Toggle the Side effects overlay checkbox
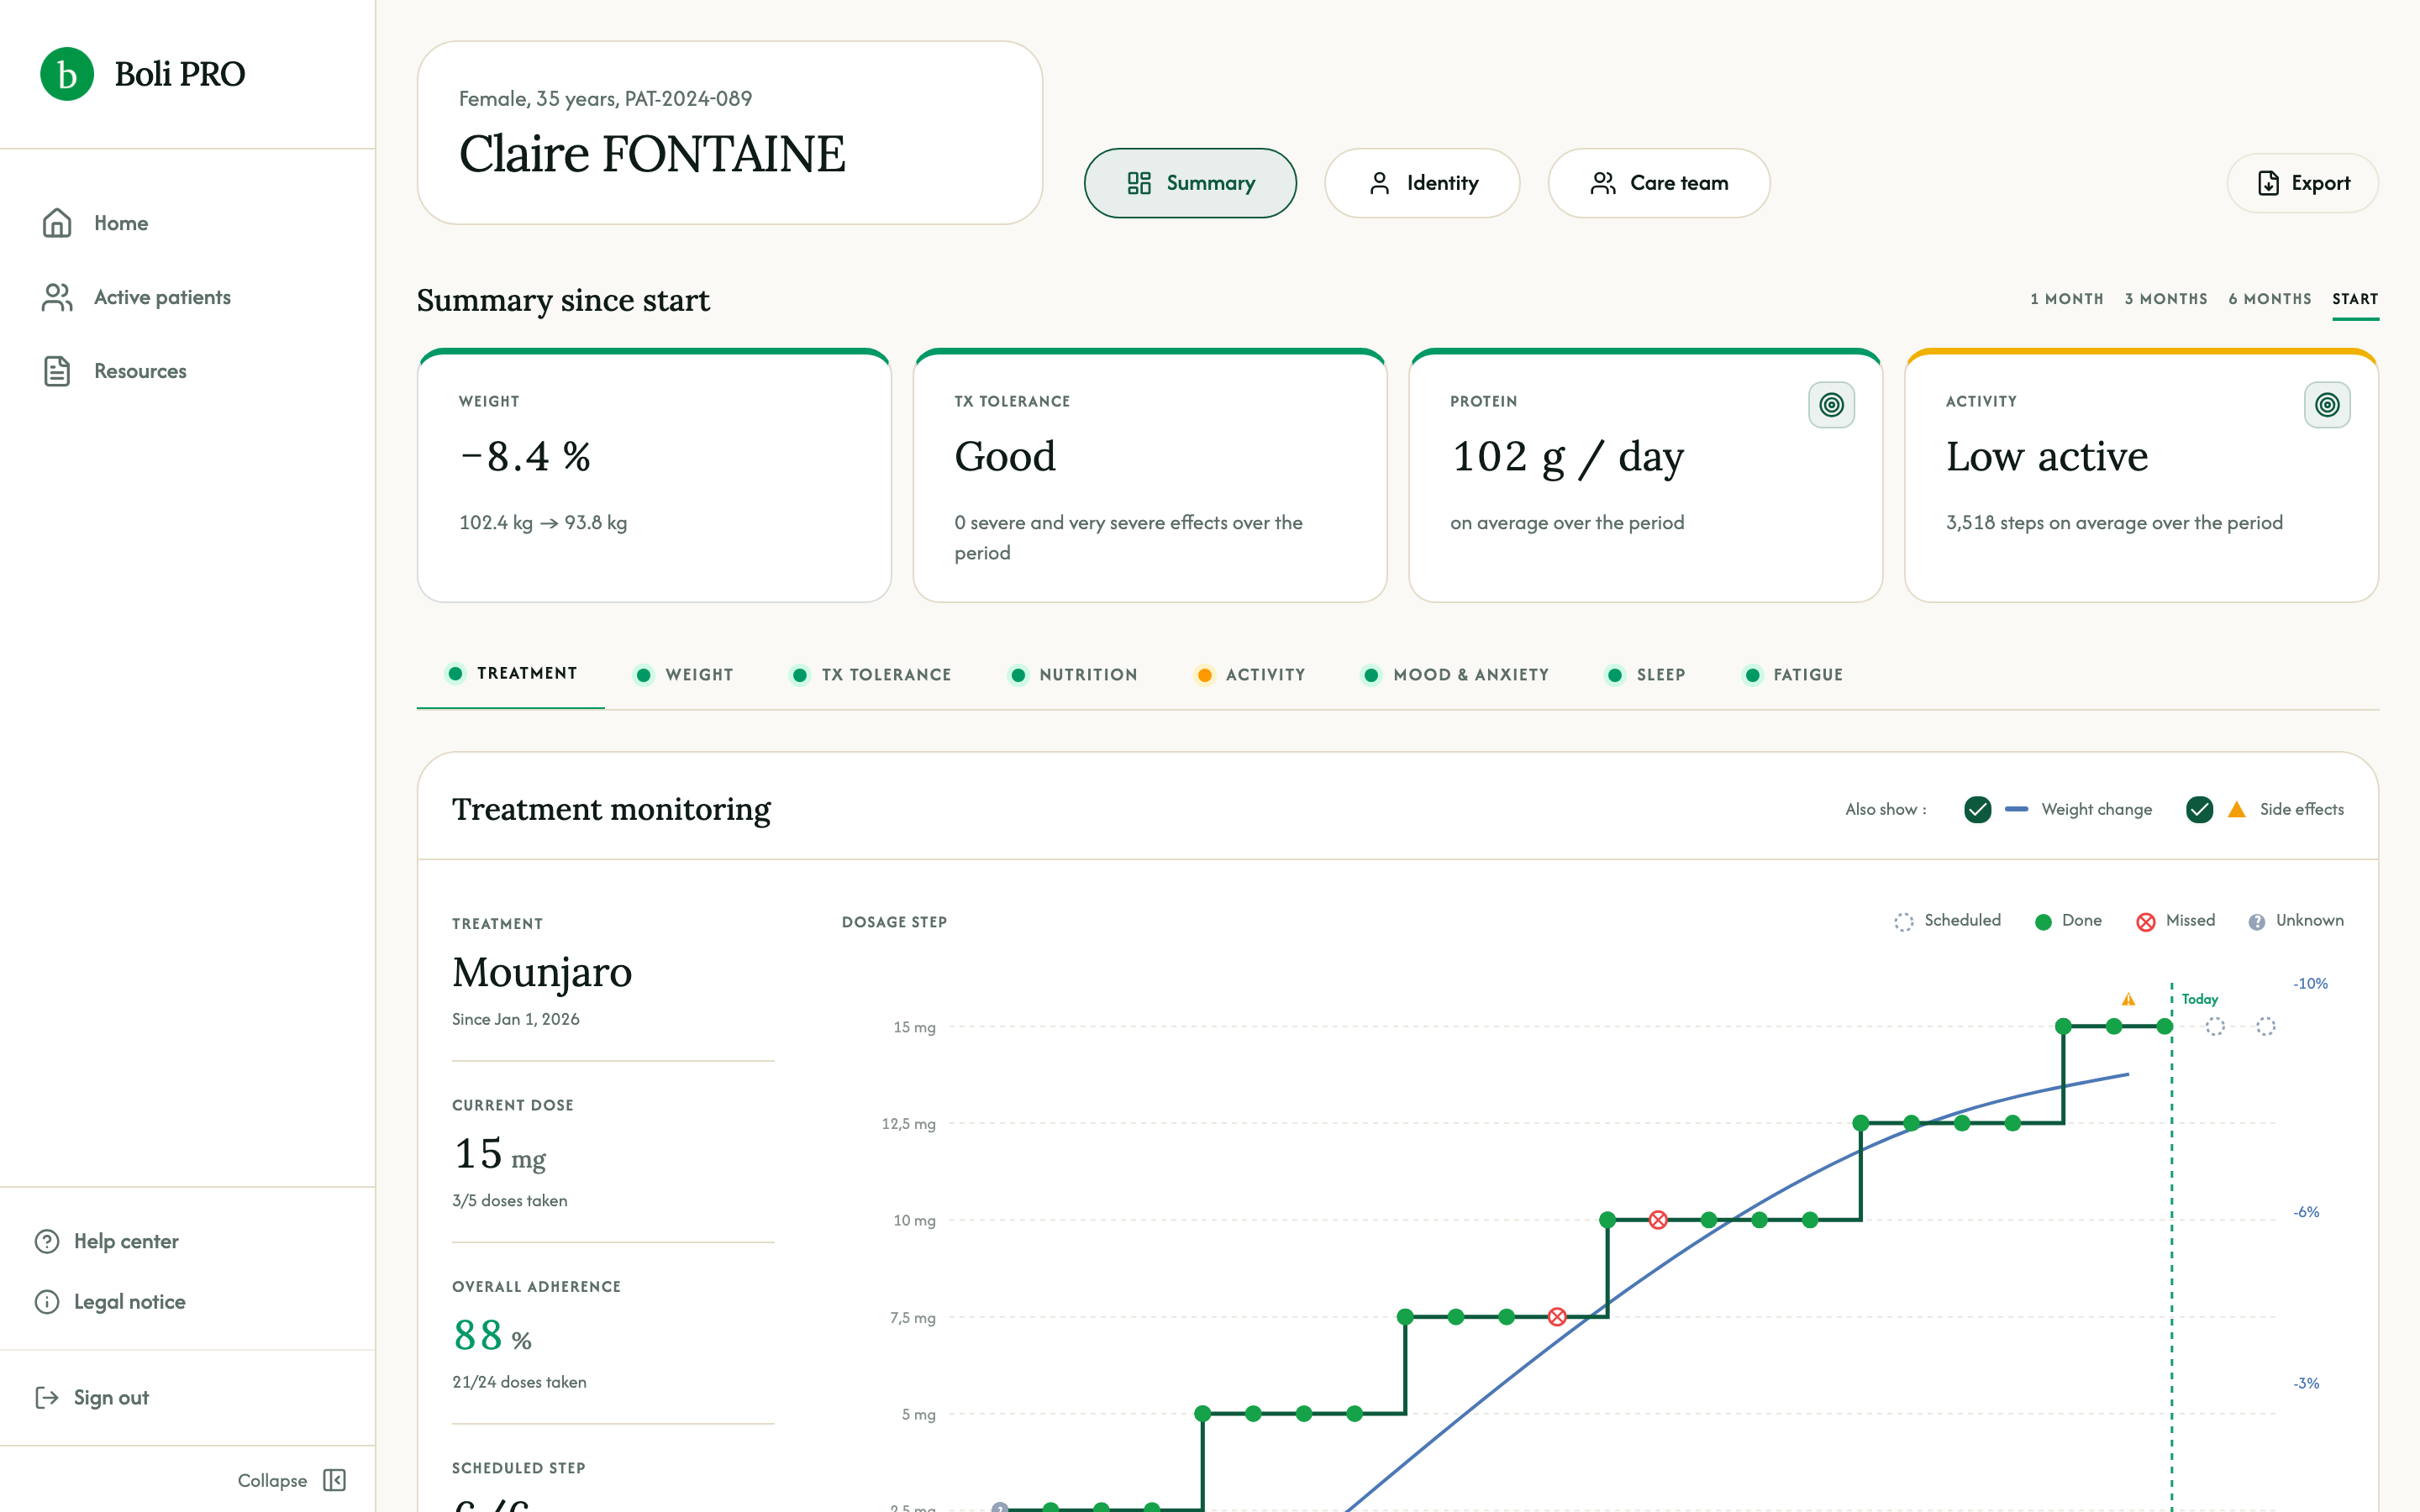 2199,809
